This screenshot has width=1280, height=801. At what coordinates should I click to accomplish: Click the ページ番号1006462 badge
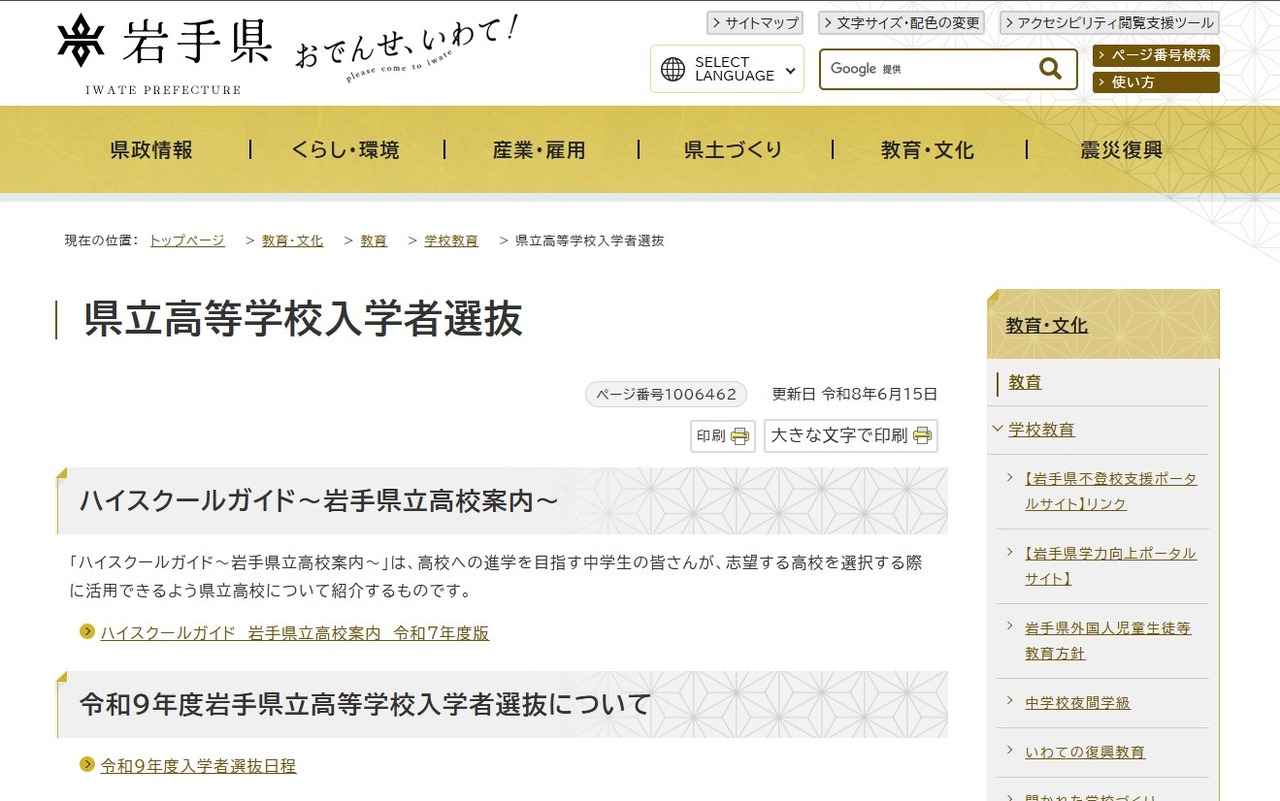666,394
